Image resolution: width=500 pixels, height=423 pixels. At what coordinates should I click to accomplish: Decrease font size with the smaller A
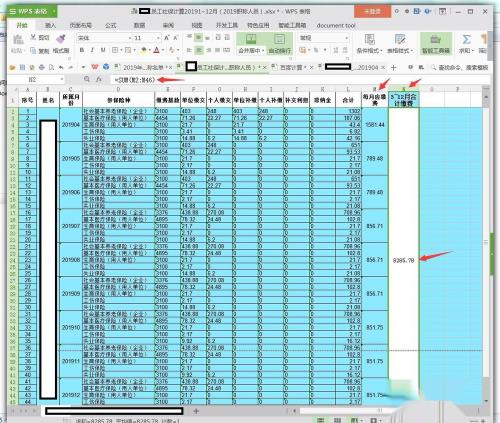[175, 38]
